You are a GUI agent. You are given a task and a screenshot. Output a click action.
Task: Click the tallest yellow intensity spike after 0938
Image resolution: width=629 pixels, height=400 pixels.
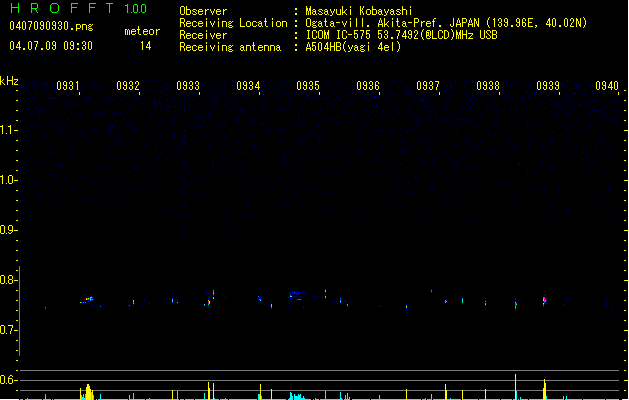515,387
